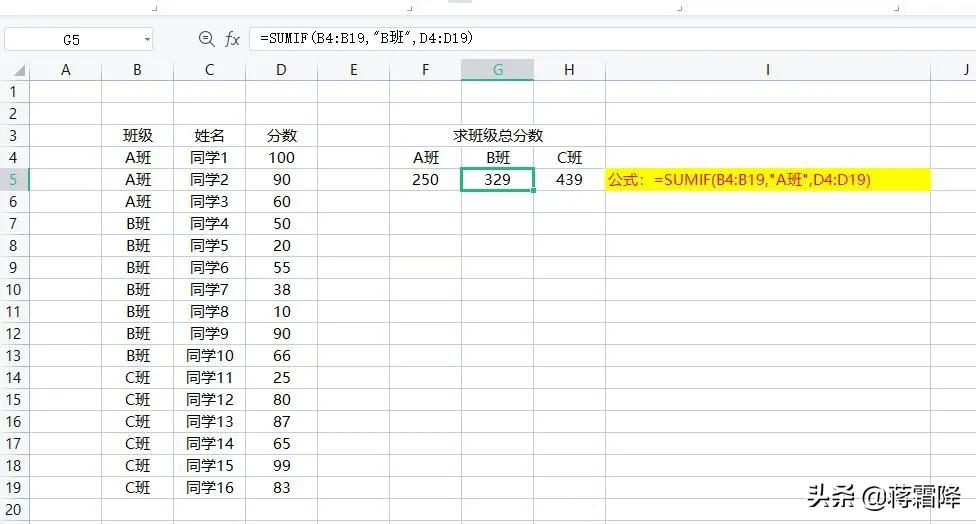This screenshot has height=524, width=976.
Task: Expand the Name Box dropdown arrow
Action: tap(147, 39)
